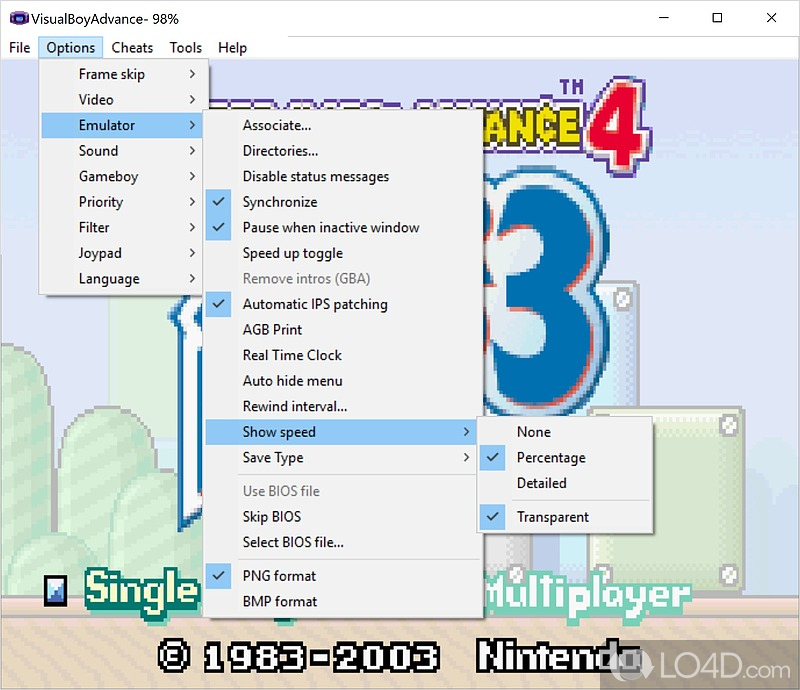The image size is (800, 690).
Task: Toggle Transparent speed display
Action: (552, 517)
